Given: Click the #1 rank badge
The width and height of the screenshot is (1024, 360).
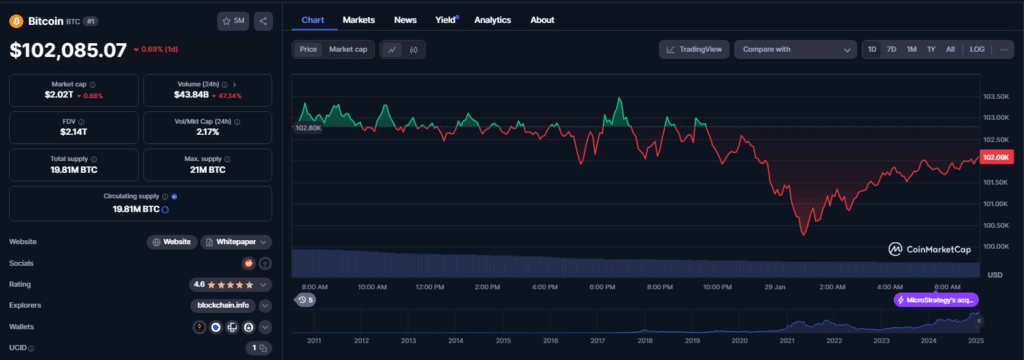Looking at the screenshot, I should click(x=90, y=22).
